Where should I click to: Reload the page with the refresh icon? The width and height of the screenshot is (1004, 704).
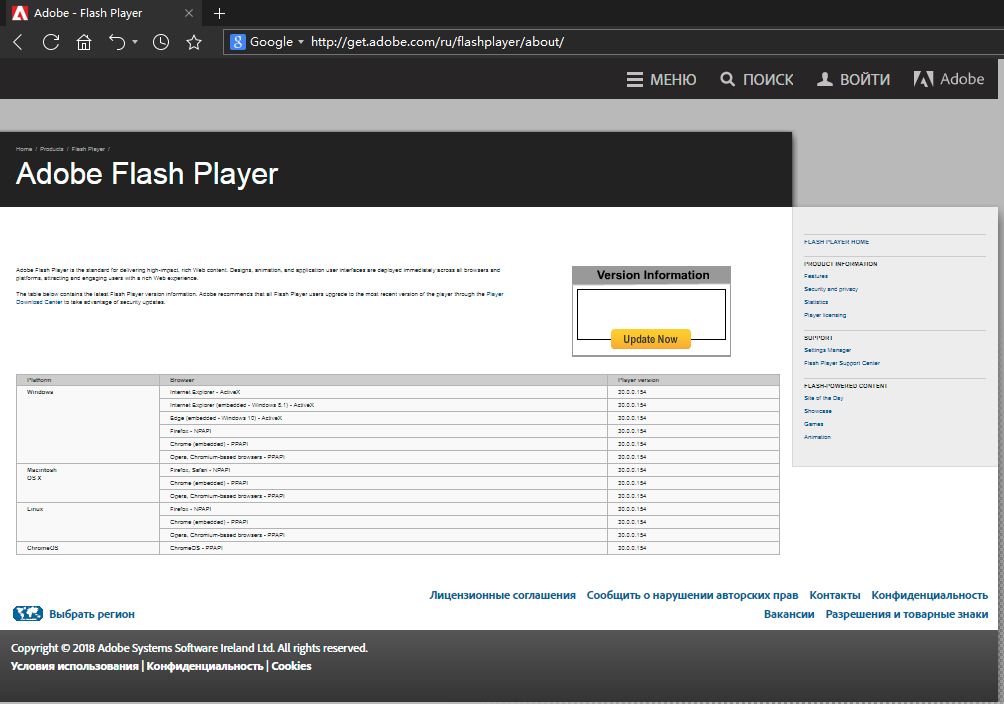51,42
